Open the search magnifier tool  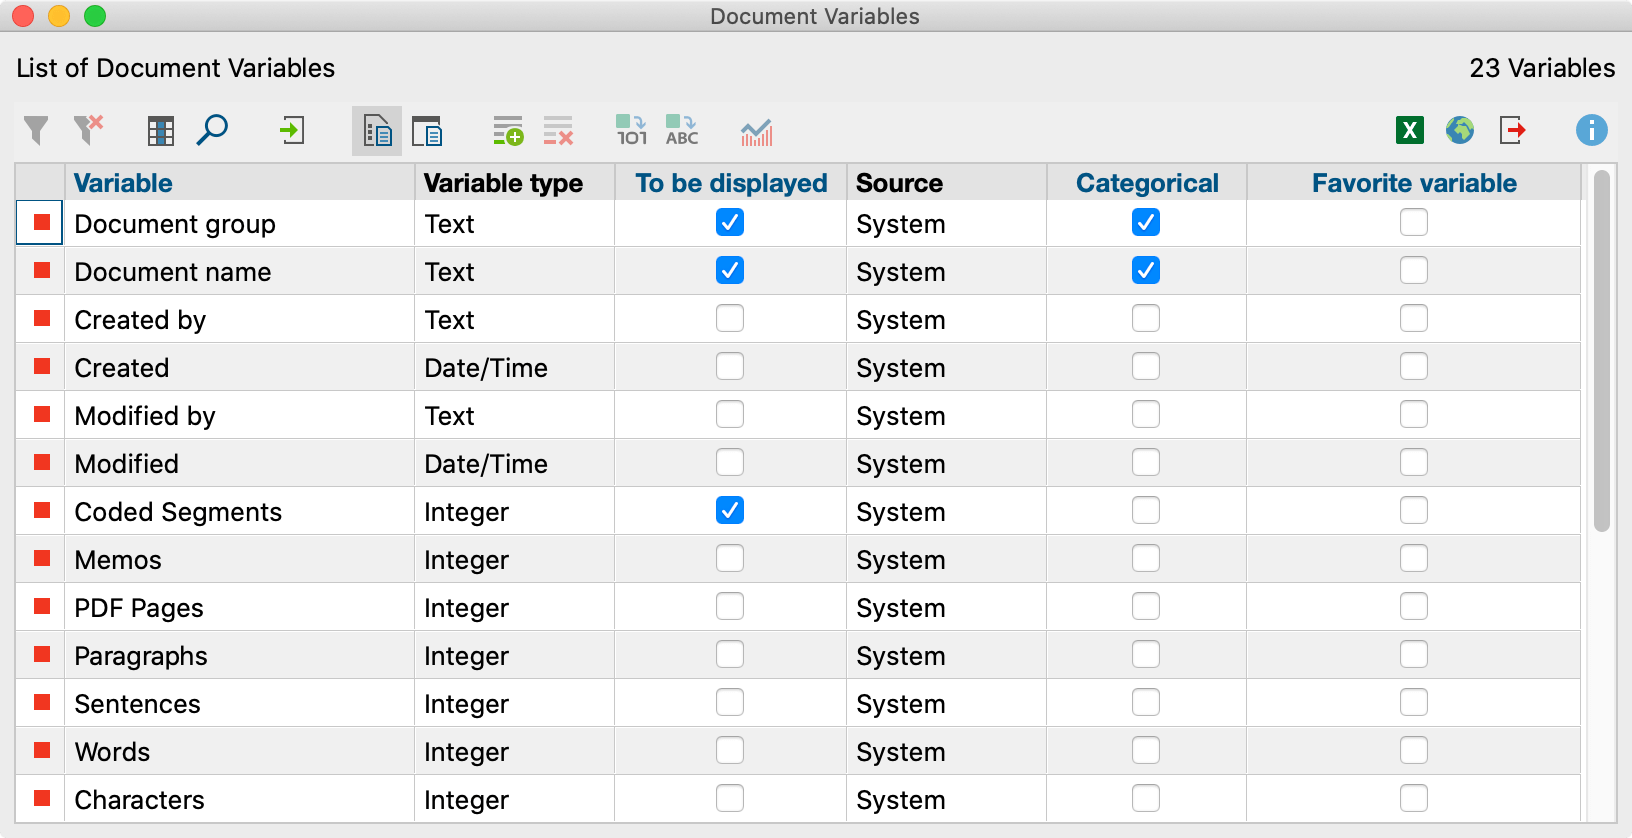(x=212, y=131)
